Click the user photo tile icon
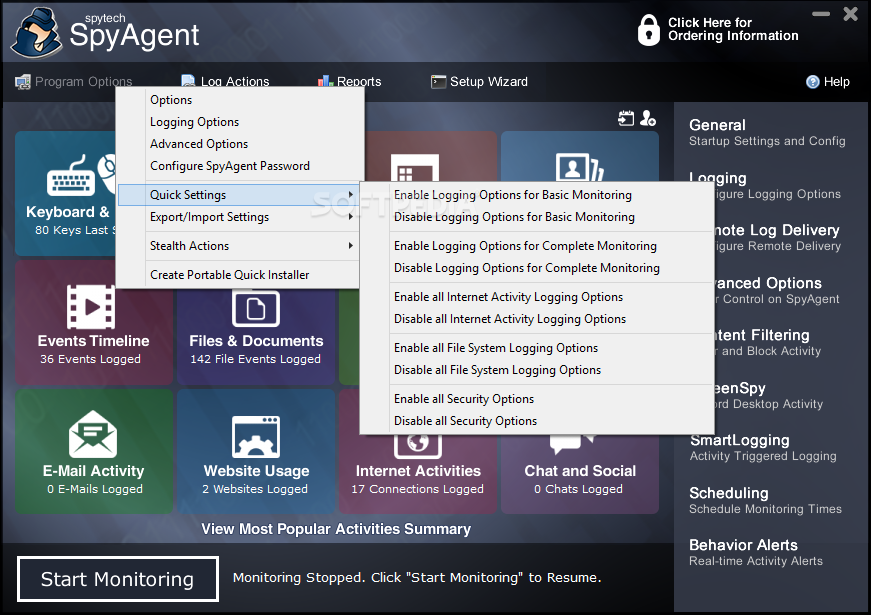 (x=580, y=167)
